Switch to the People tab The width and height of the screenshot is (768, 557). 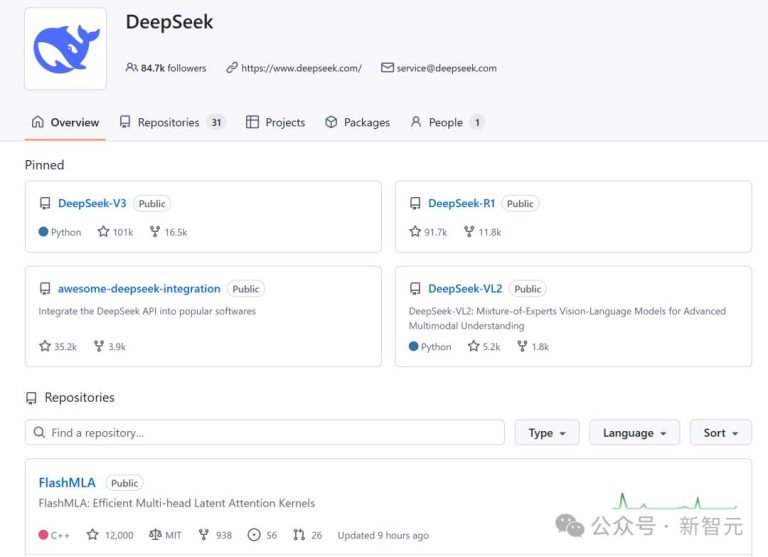point(447,122)
